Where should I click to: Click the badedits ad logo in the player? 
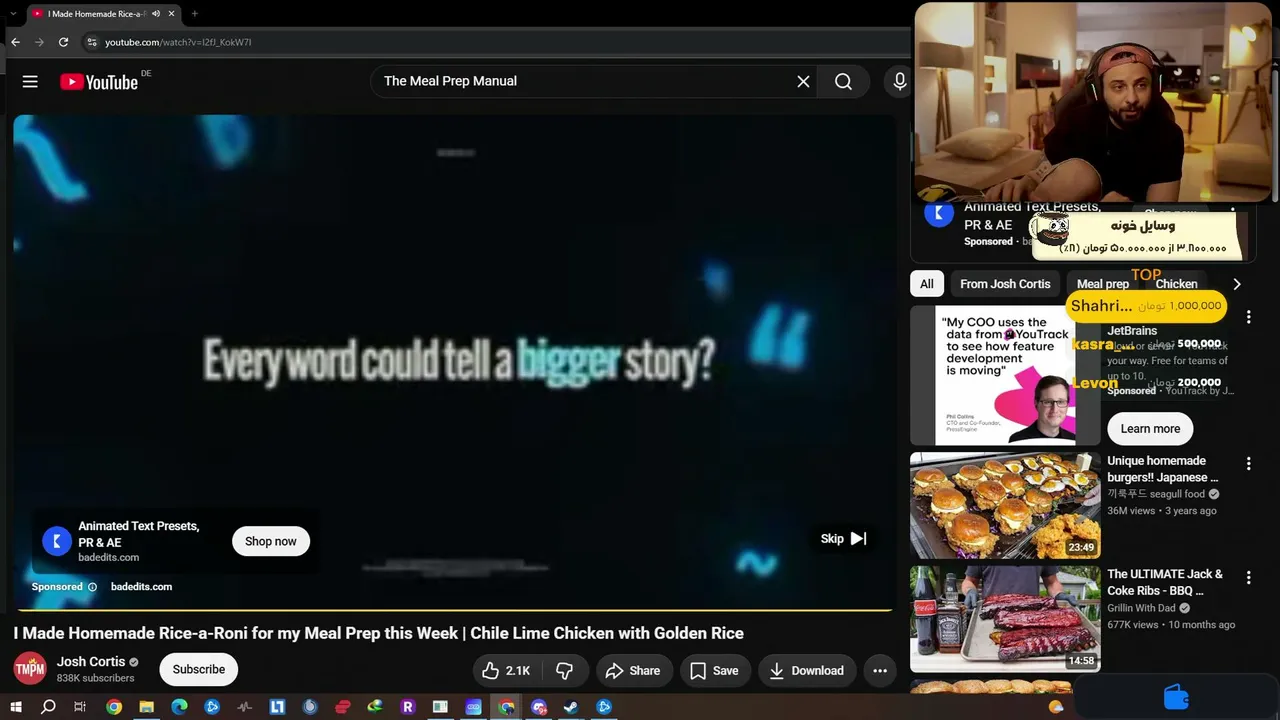pos(56,541)
